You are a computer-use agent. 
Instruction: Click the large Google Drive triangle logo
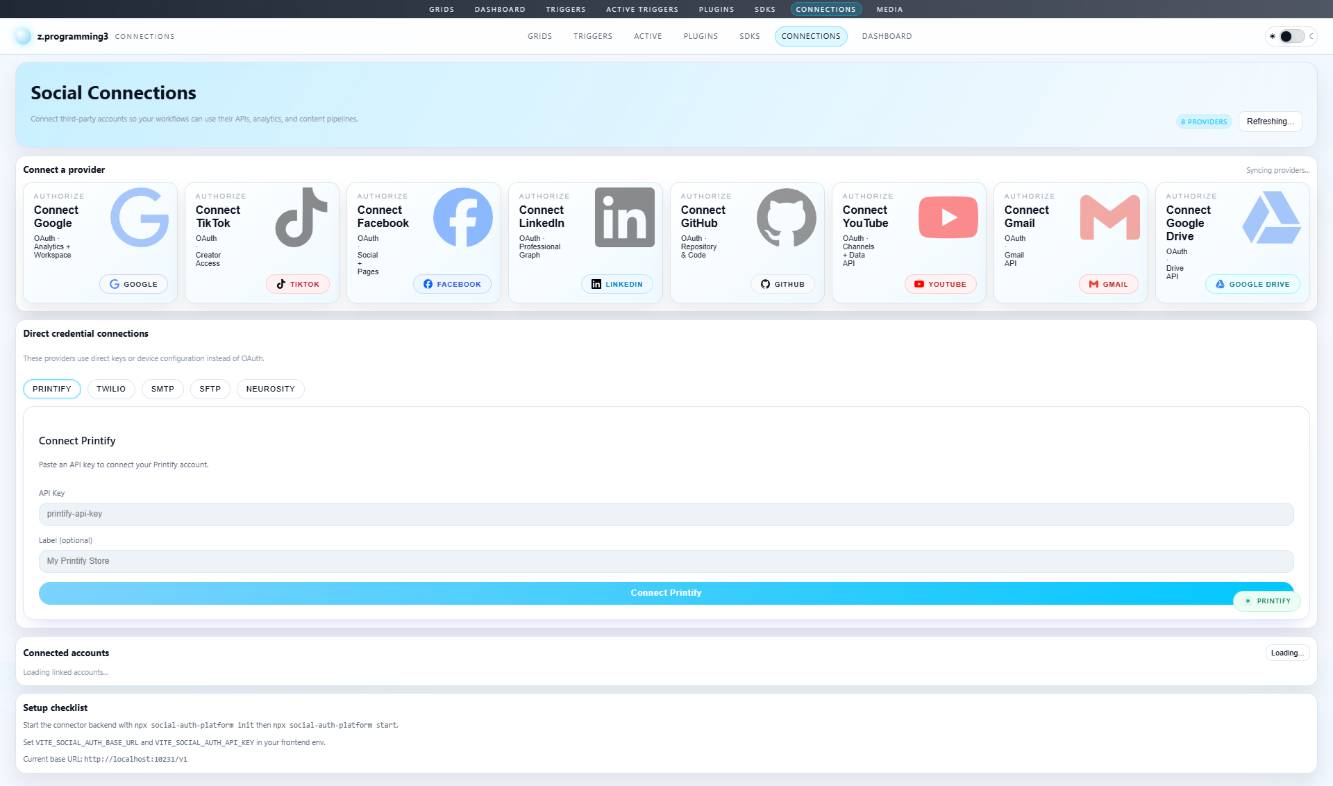1272,217
